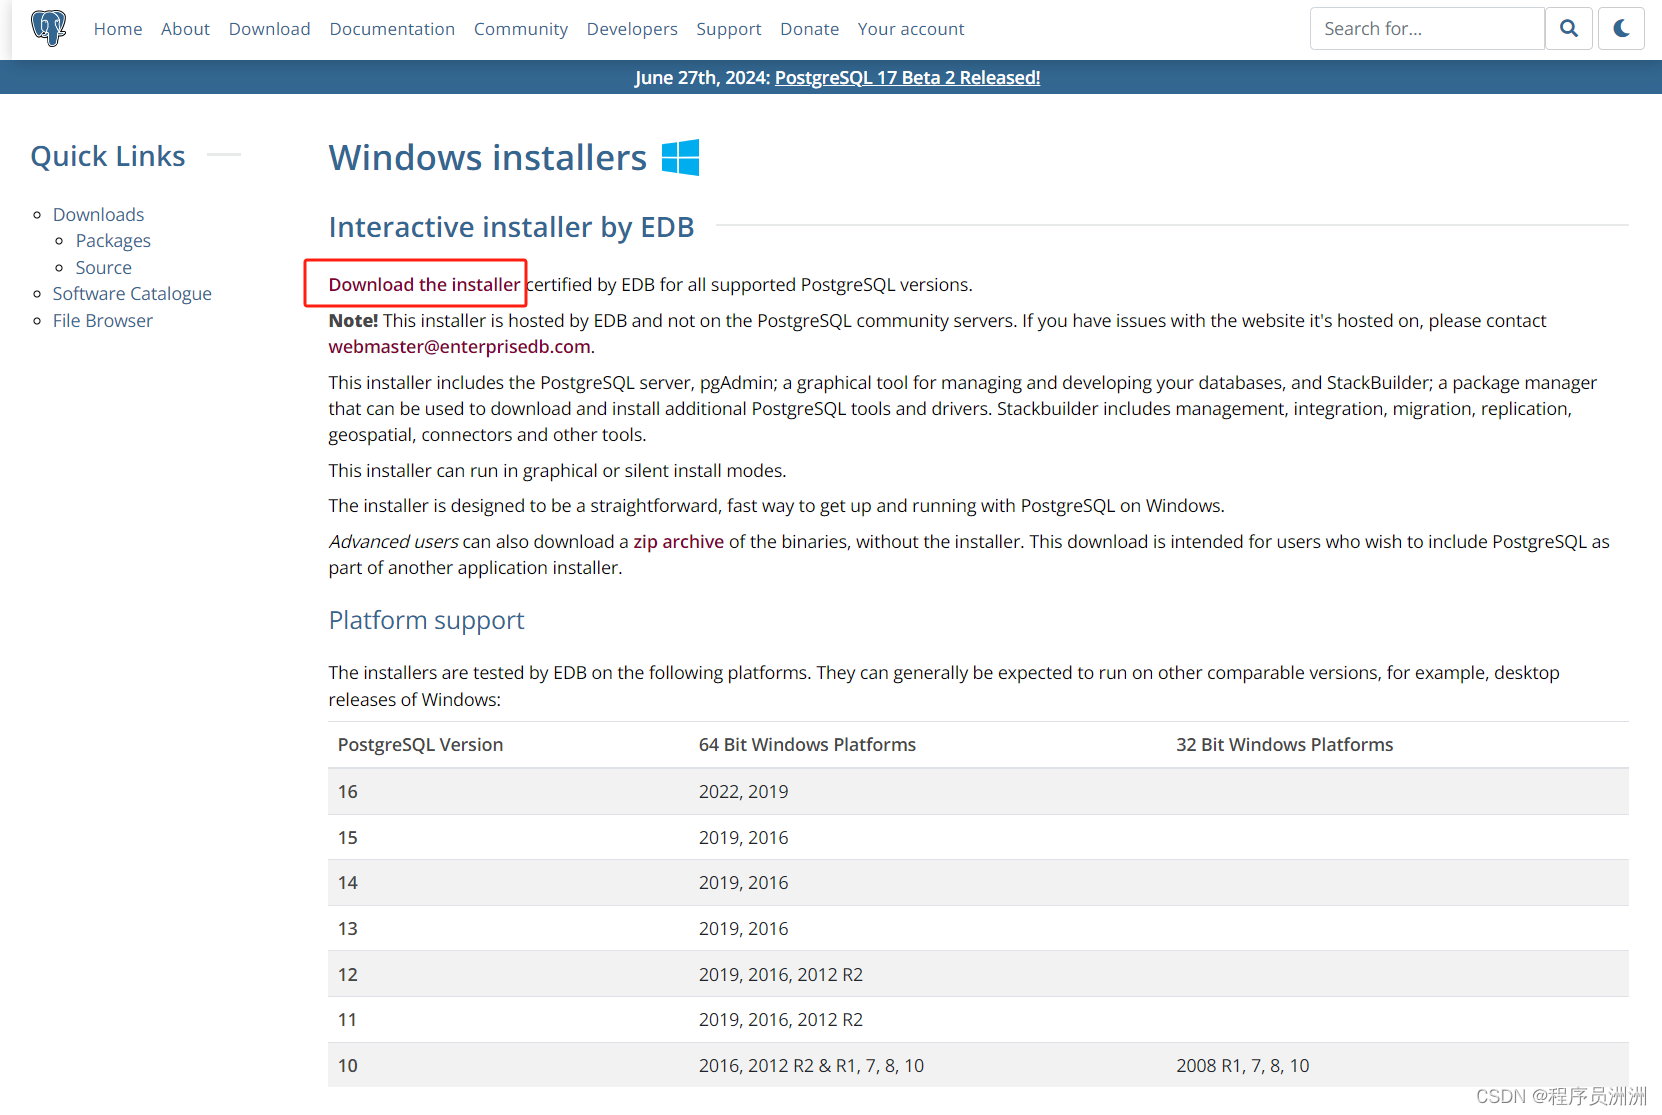Toggle dark mode moon icon
Viewport: 1662px width, 1115px height.
(x=1621, y=29)
